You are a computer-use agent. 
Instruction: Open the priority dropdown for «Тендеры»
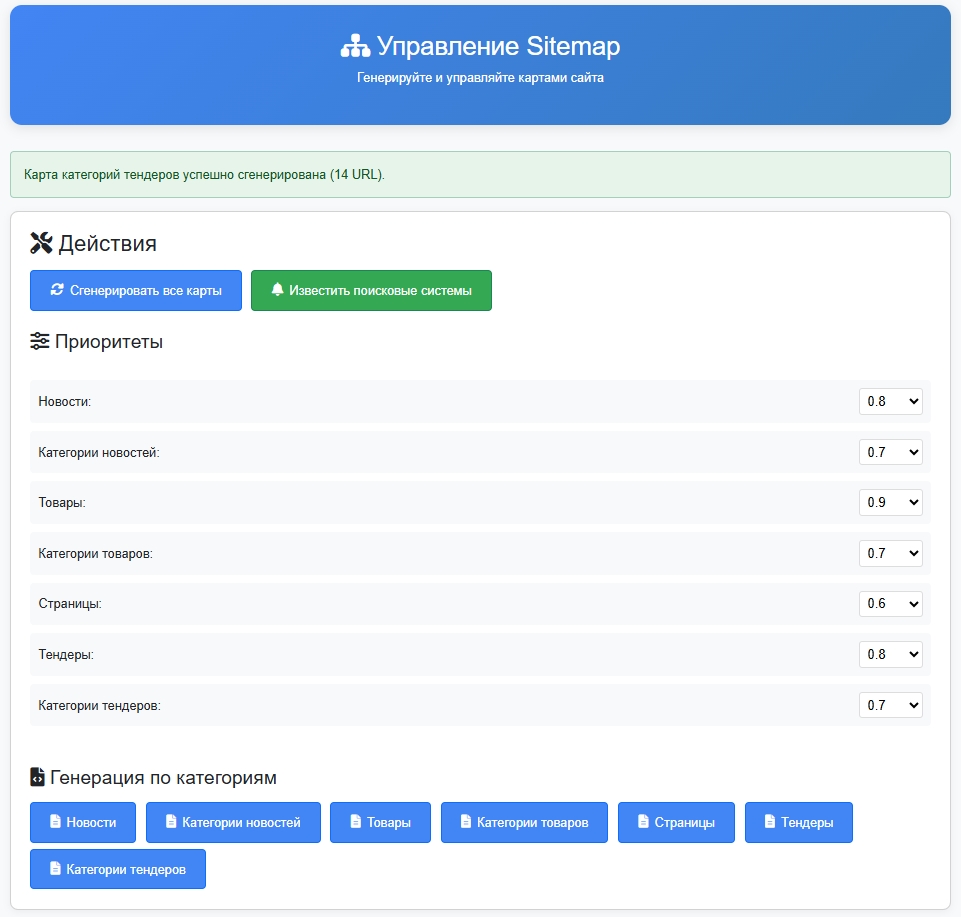890,654
